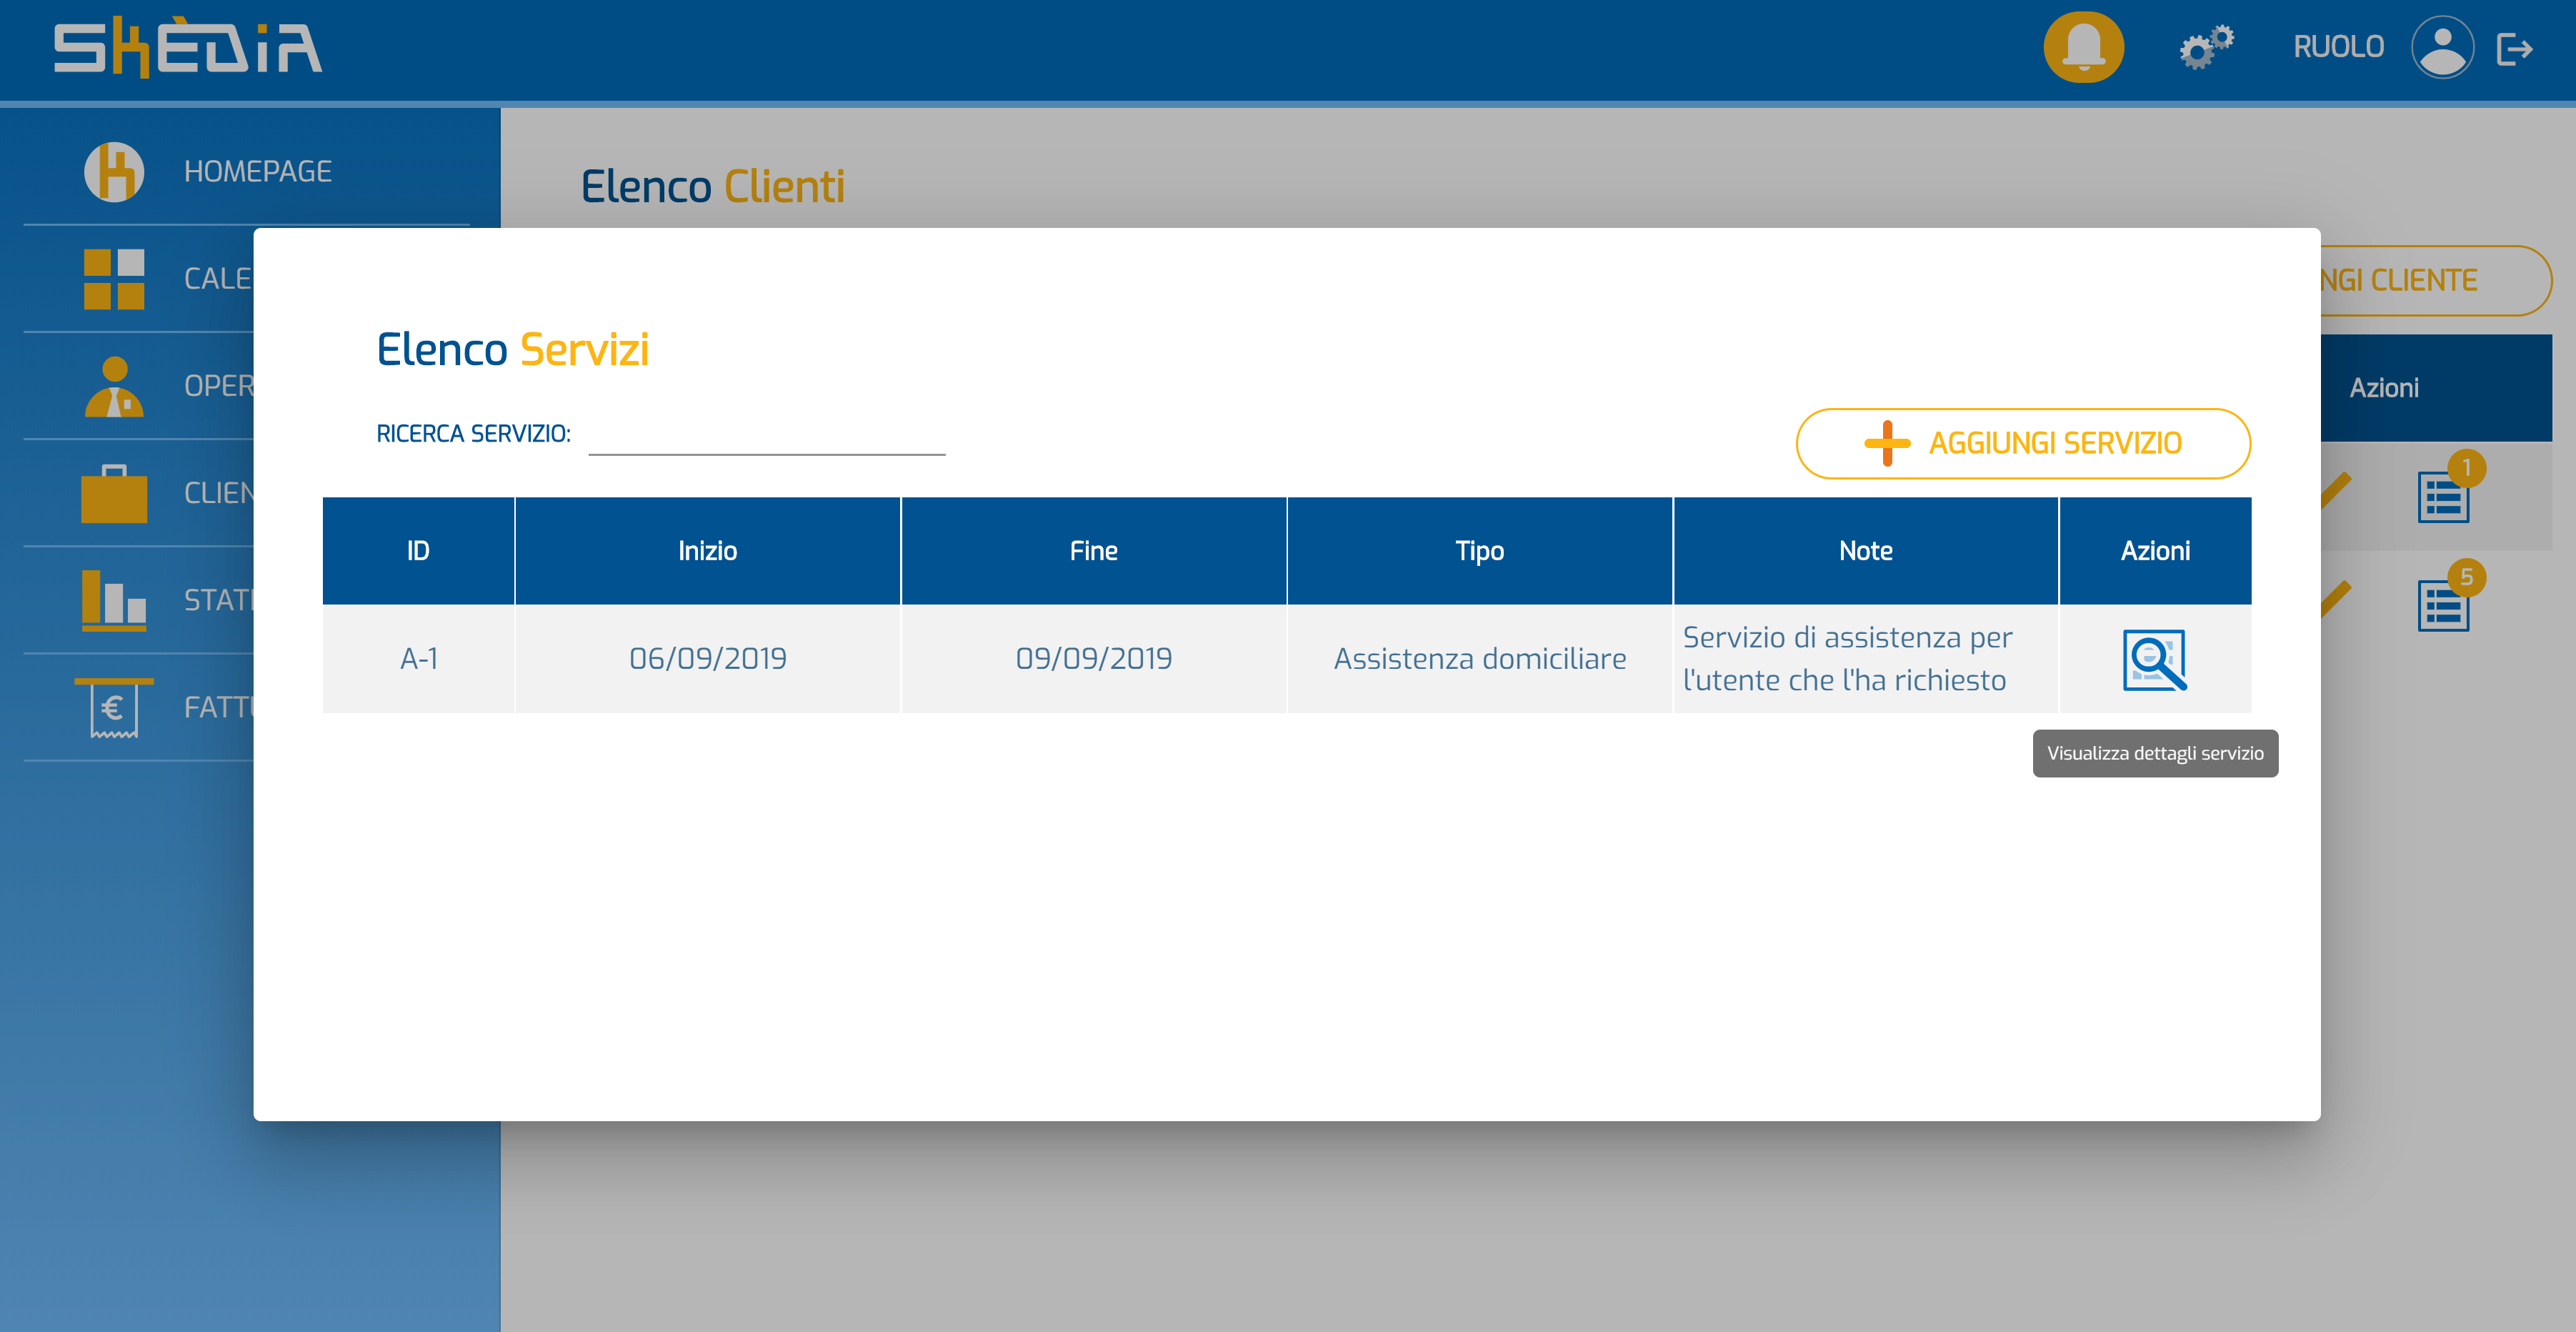Click the logout arrow icon
The width and height of the screenshot is (2576, 1332).
click(2514, 48)
